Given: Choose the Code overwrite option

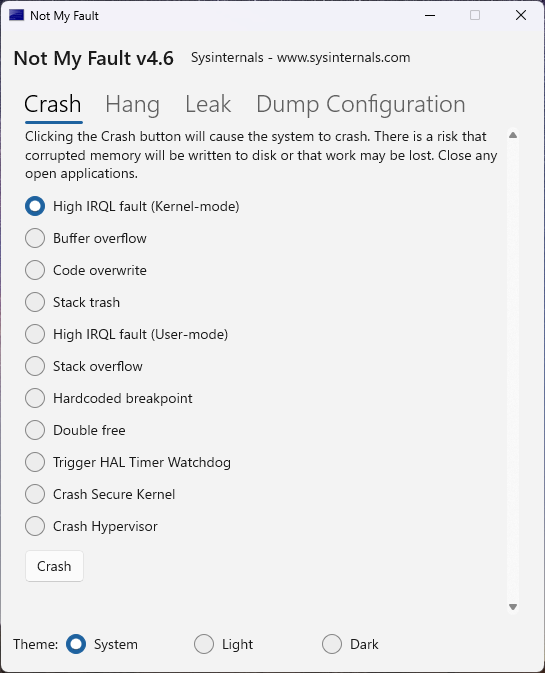Looking at the screenshot, I should (35, 270).
